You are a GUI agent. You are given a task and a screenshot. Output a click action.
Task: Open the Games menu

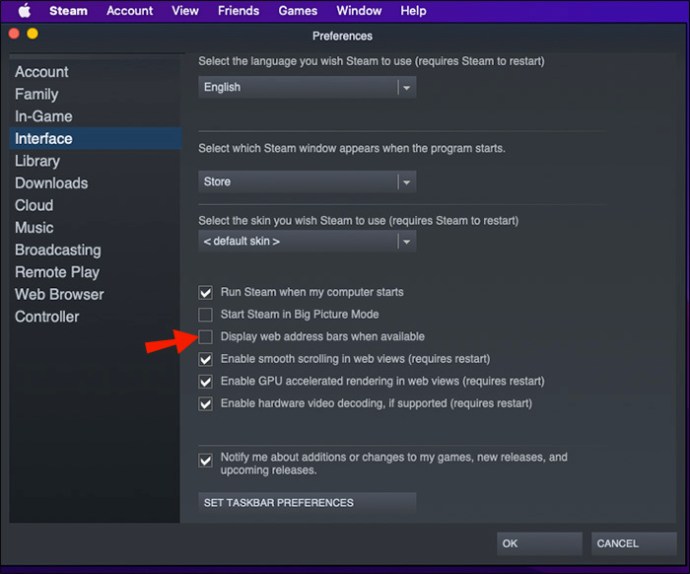298,11
